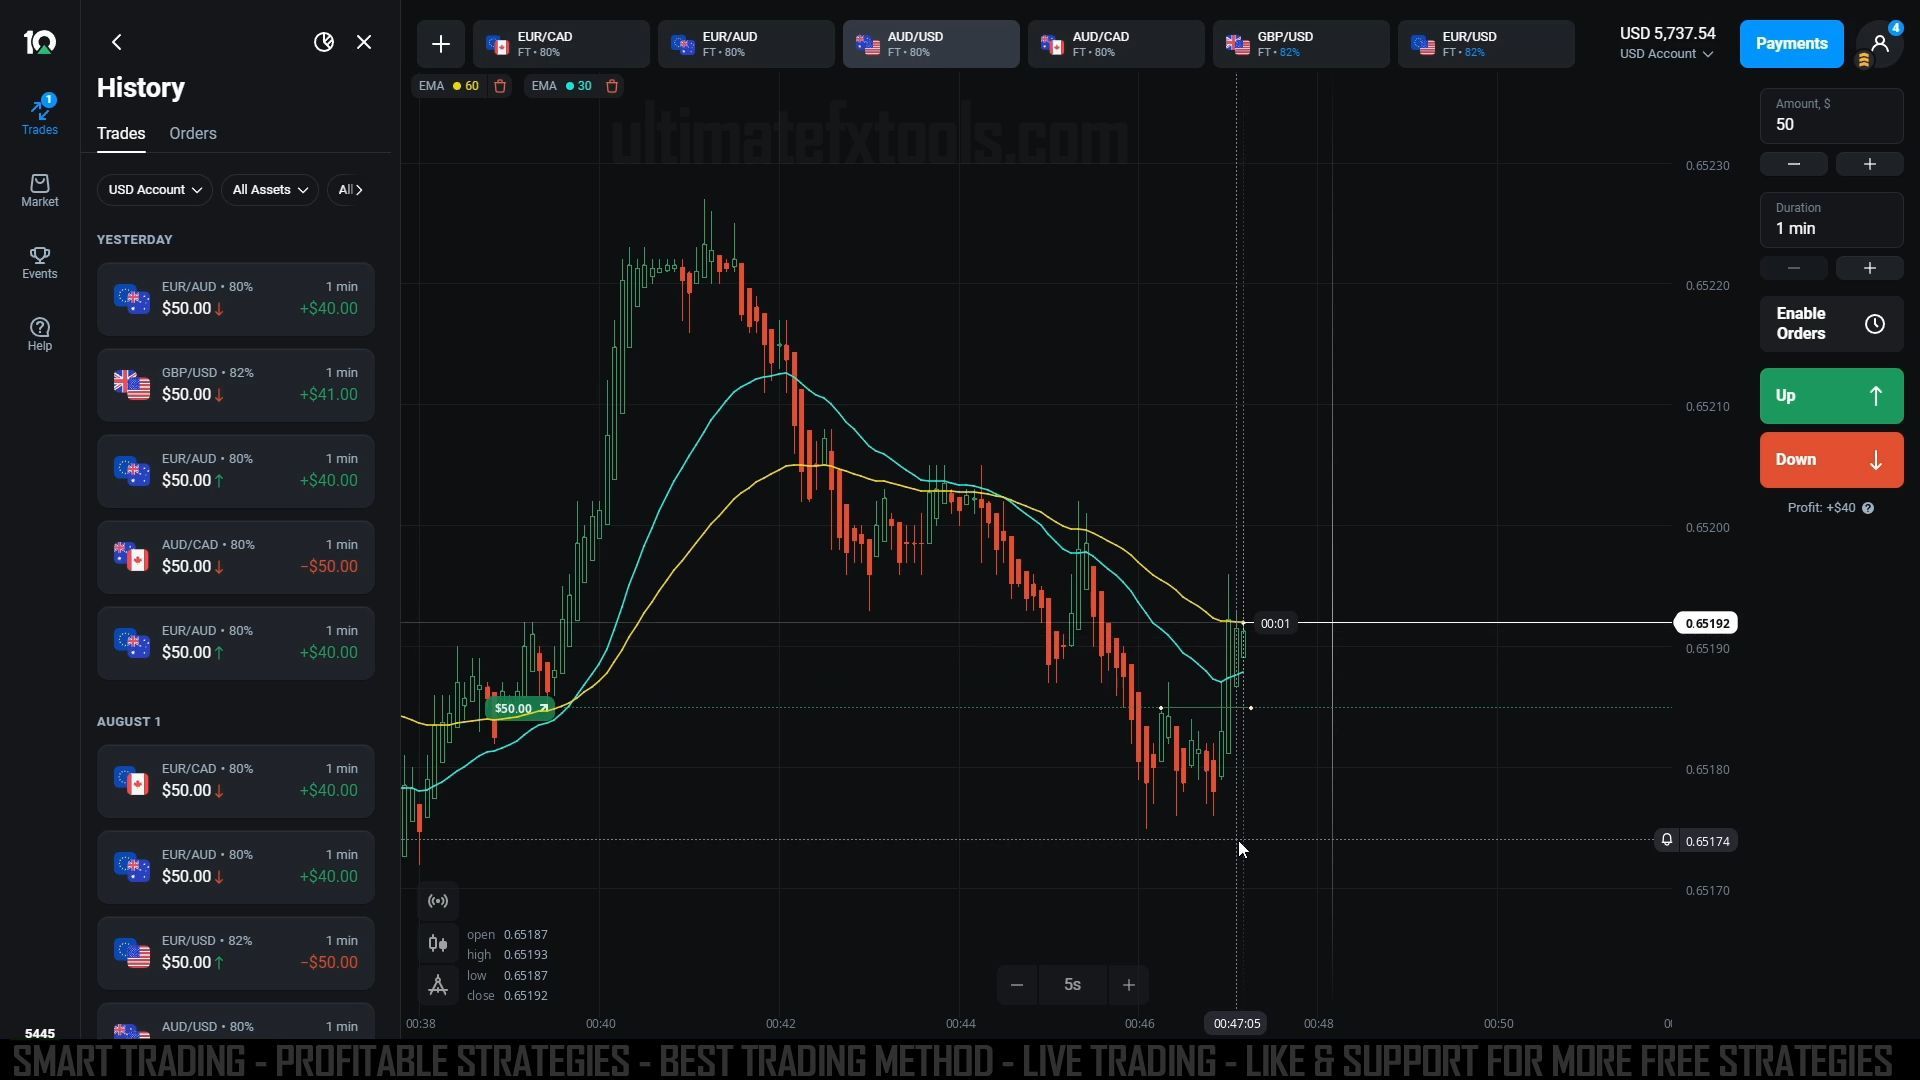
Task: Zoom in the chart timeframe with plus
Action: (1129, 985)
